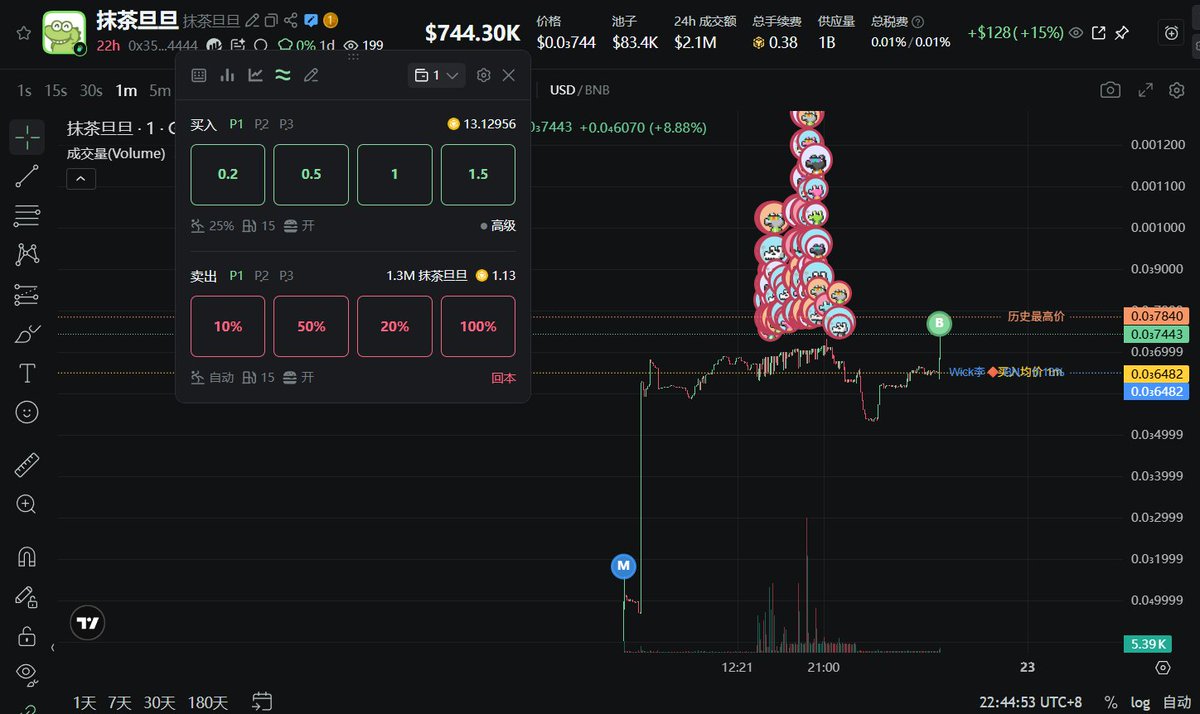This screenshot has width=1200, height=714.
Task: Select the trend line drawing tool
Action: pyautogui.click(x=27, y=178)
